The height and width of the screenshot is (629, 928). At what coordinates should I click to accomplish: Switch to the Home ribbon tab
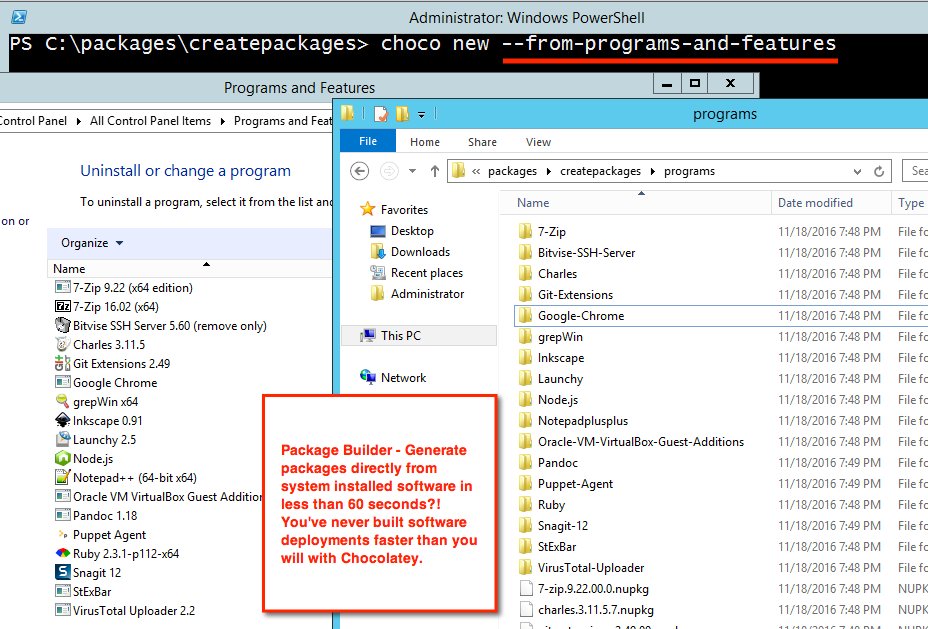click(425, 142)
